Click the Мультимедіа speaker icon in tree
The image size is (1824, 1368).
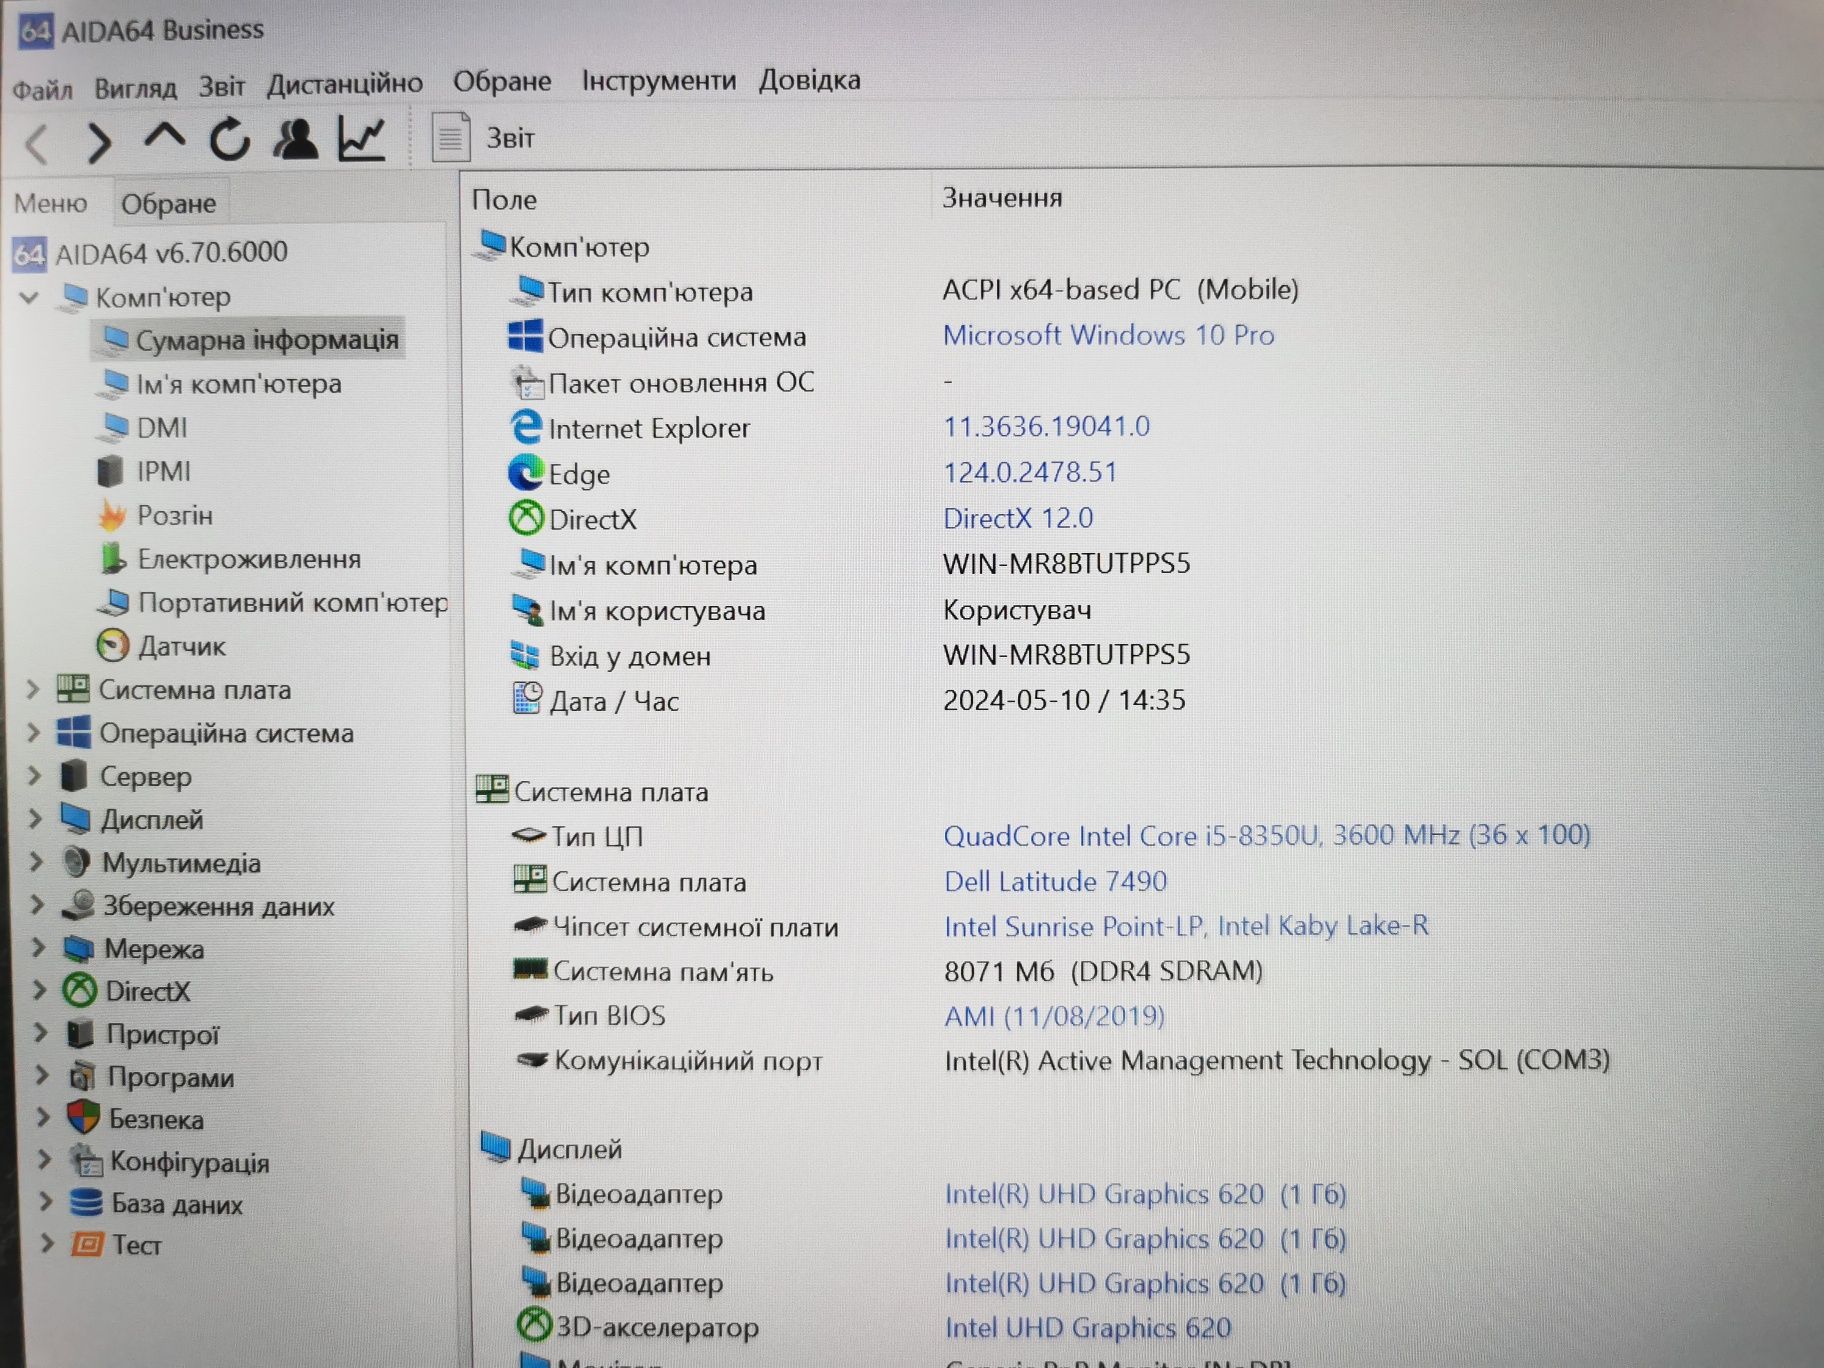click(x=76, y=861)
